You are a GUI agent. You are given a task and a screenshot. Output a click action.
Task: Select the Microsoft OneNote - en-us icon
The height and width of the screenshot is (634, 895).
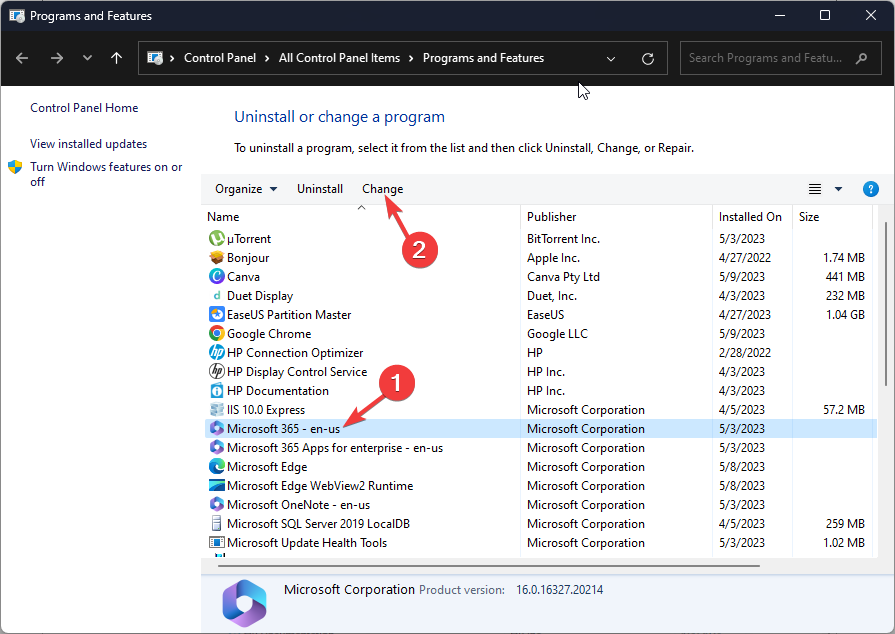point(216,504)
